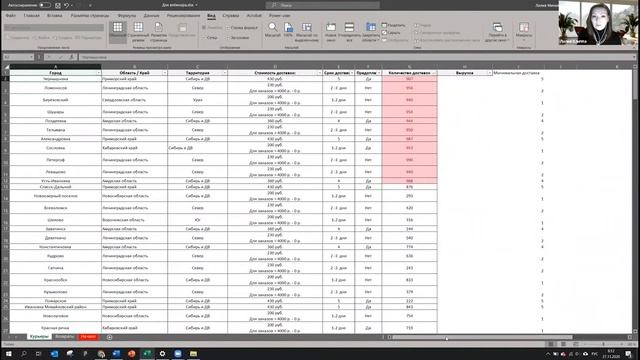Select the Петергоф cell in Город column

[56, 160]
